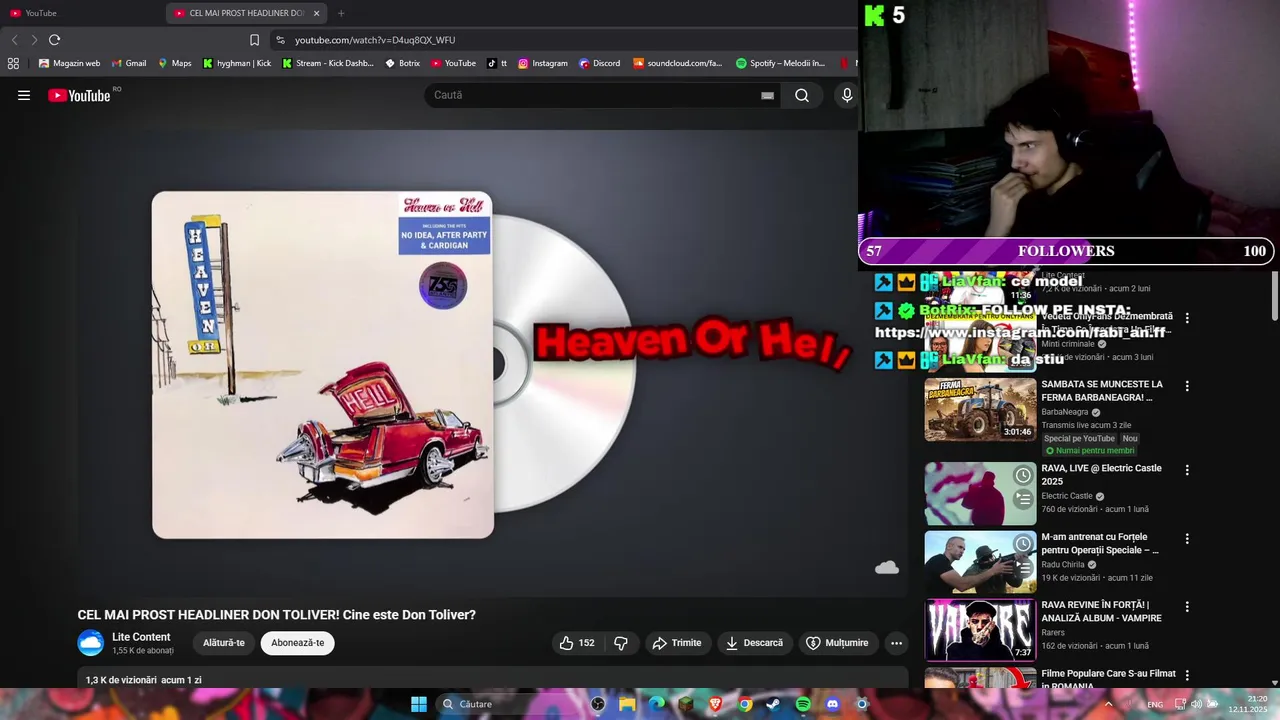
Task: Open the Instagram bookmark
Action: click(542, 63)
